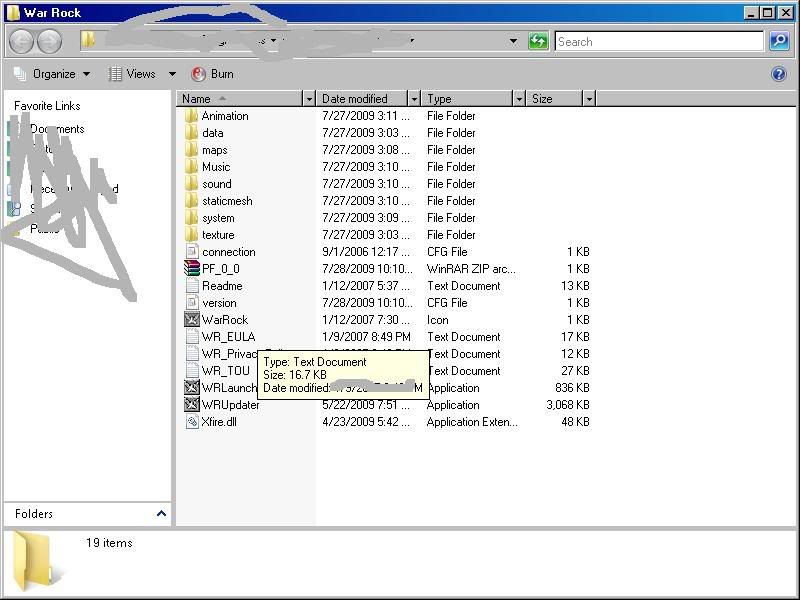800x600 pixels.
Task: Open the Views dropdown arrow
Action: click(172, 74)
